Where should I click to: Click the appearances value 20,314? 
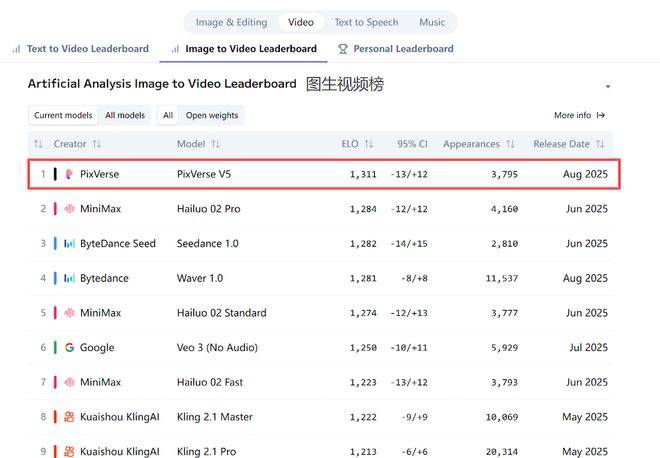pyautogui.click(x=502, y=452)
